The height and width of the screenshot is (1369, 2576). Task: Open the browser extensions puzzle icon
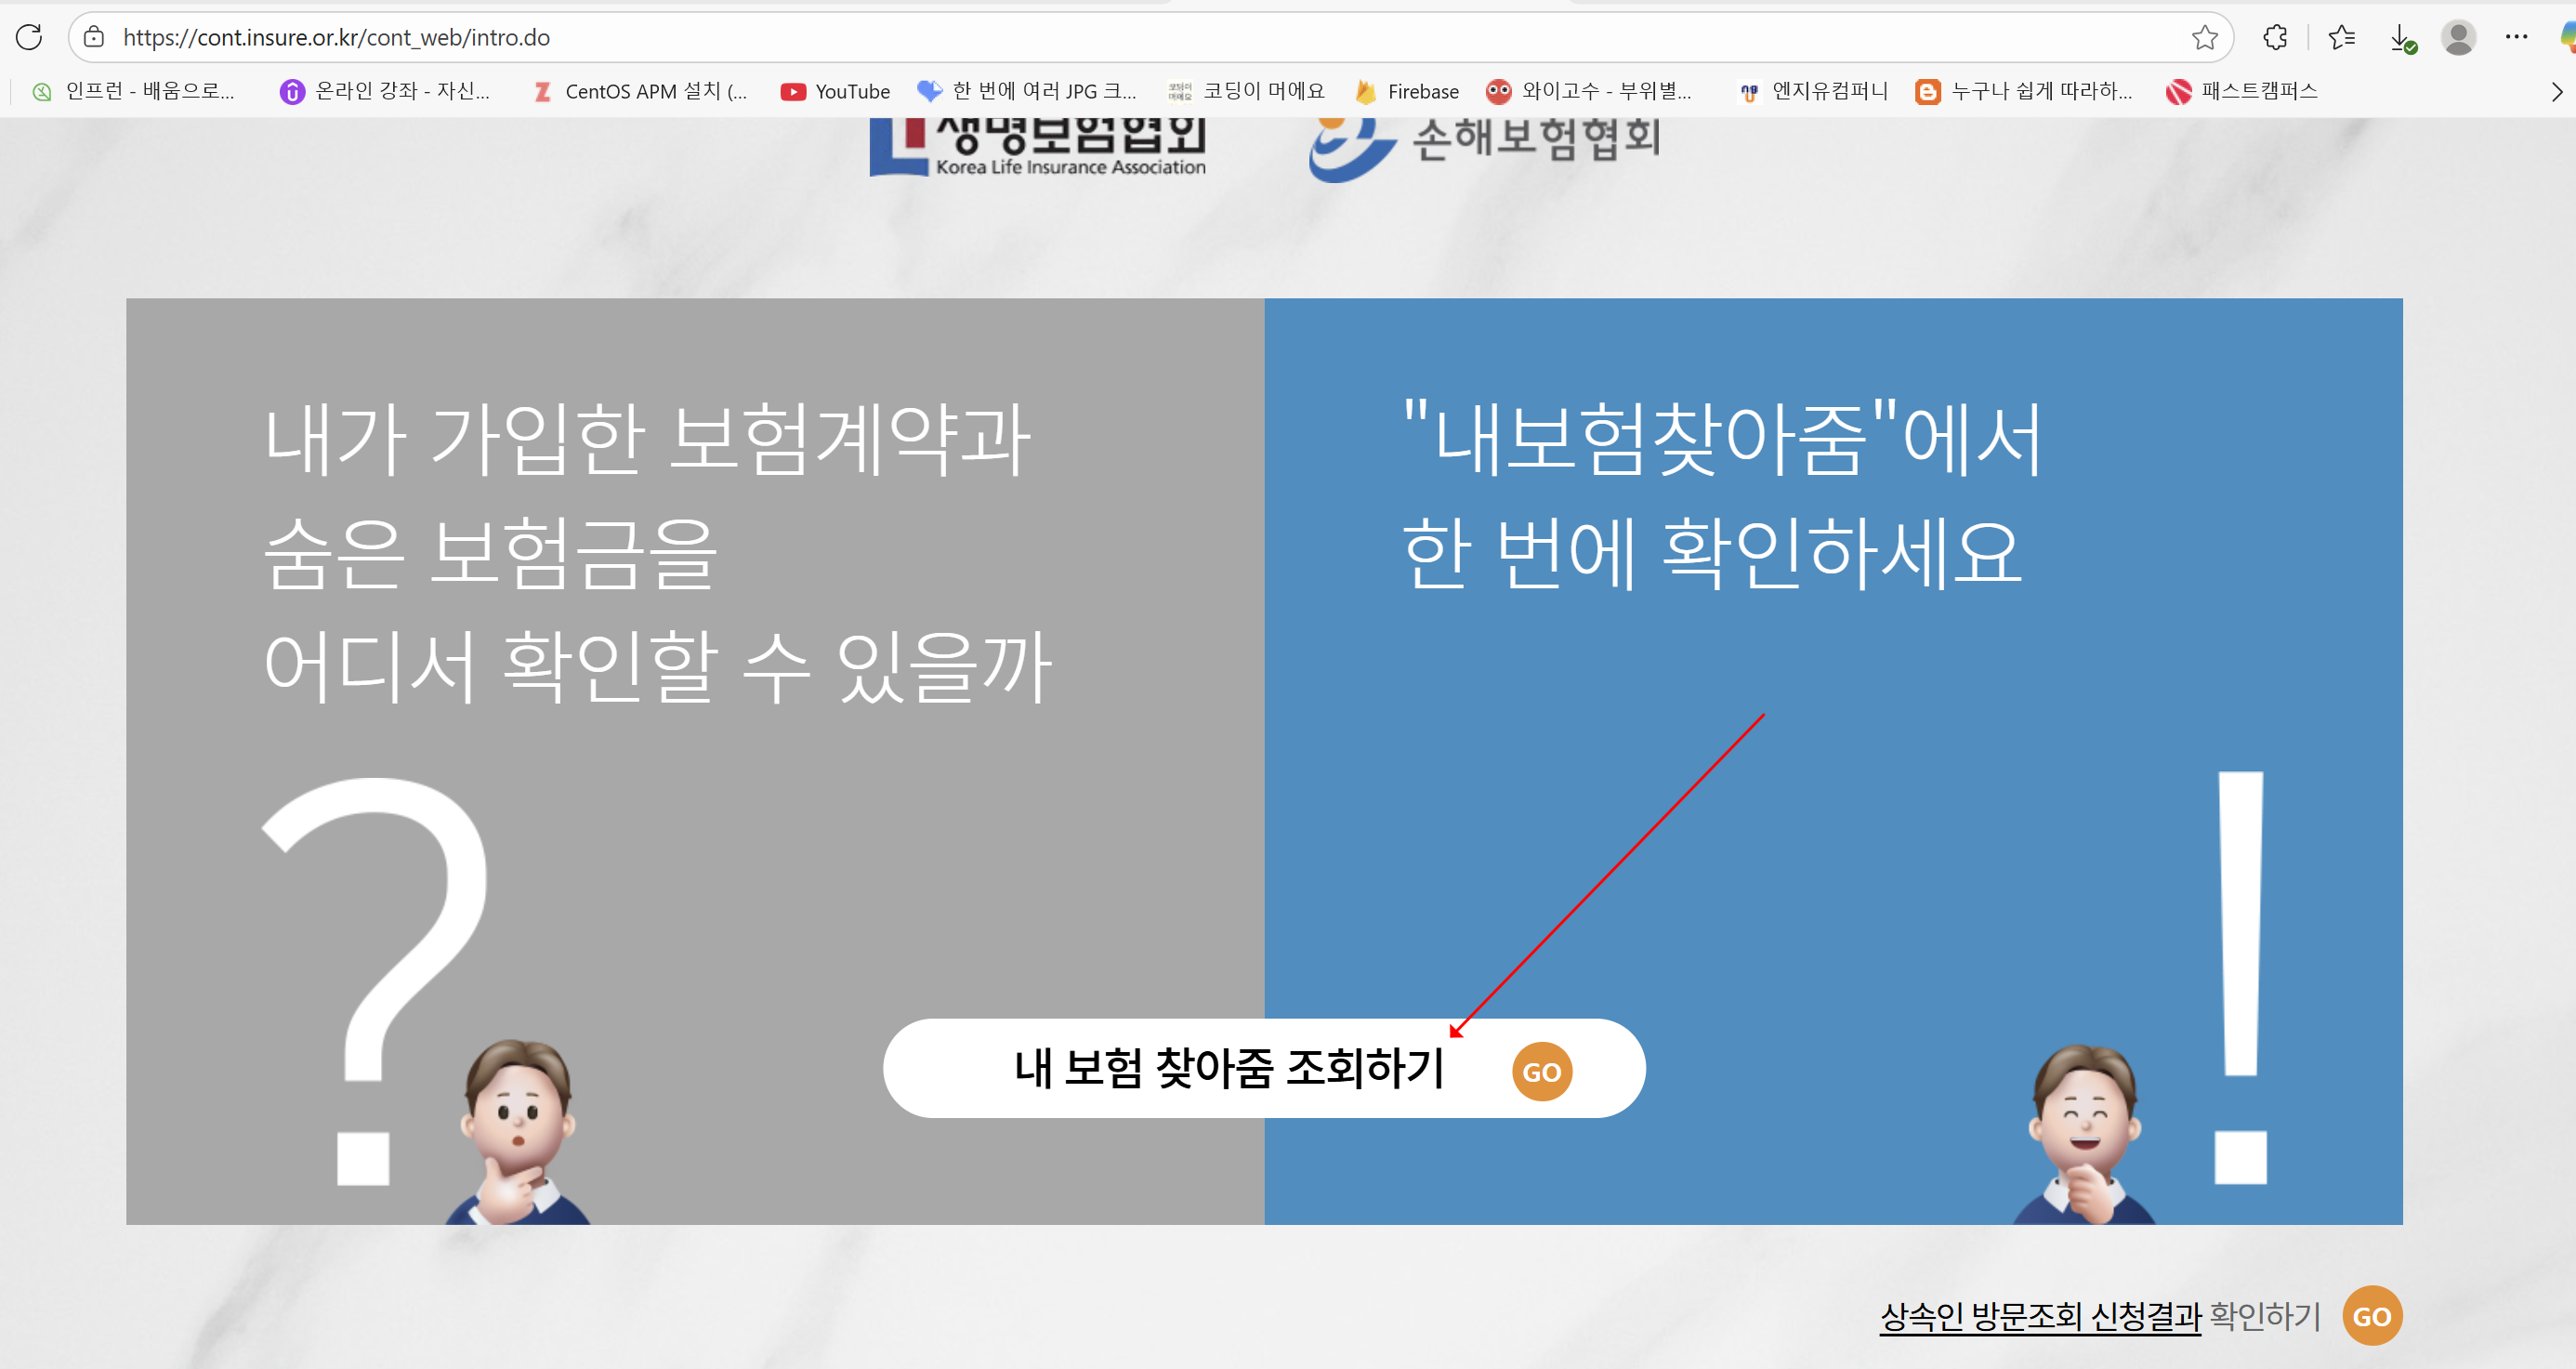click(2274, 37)
